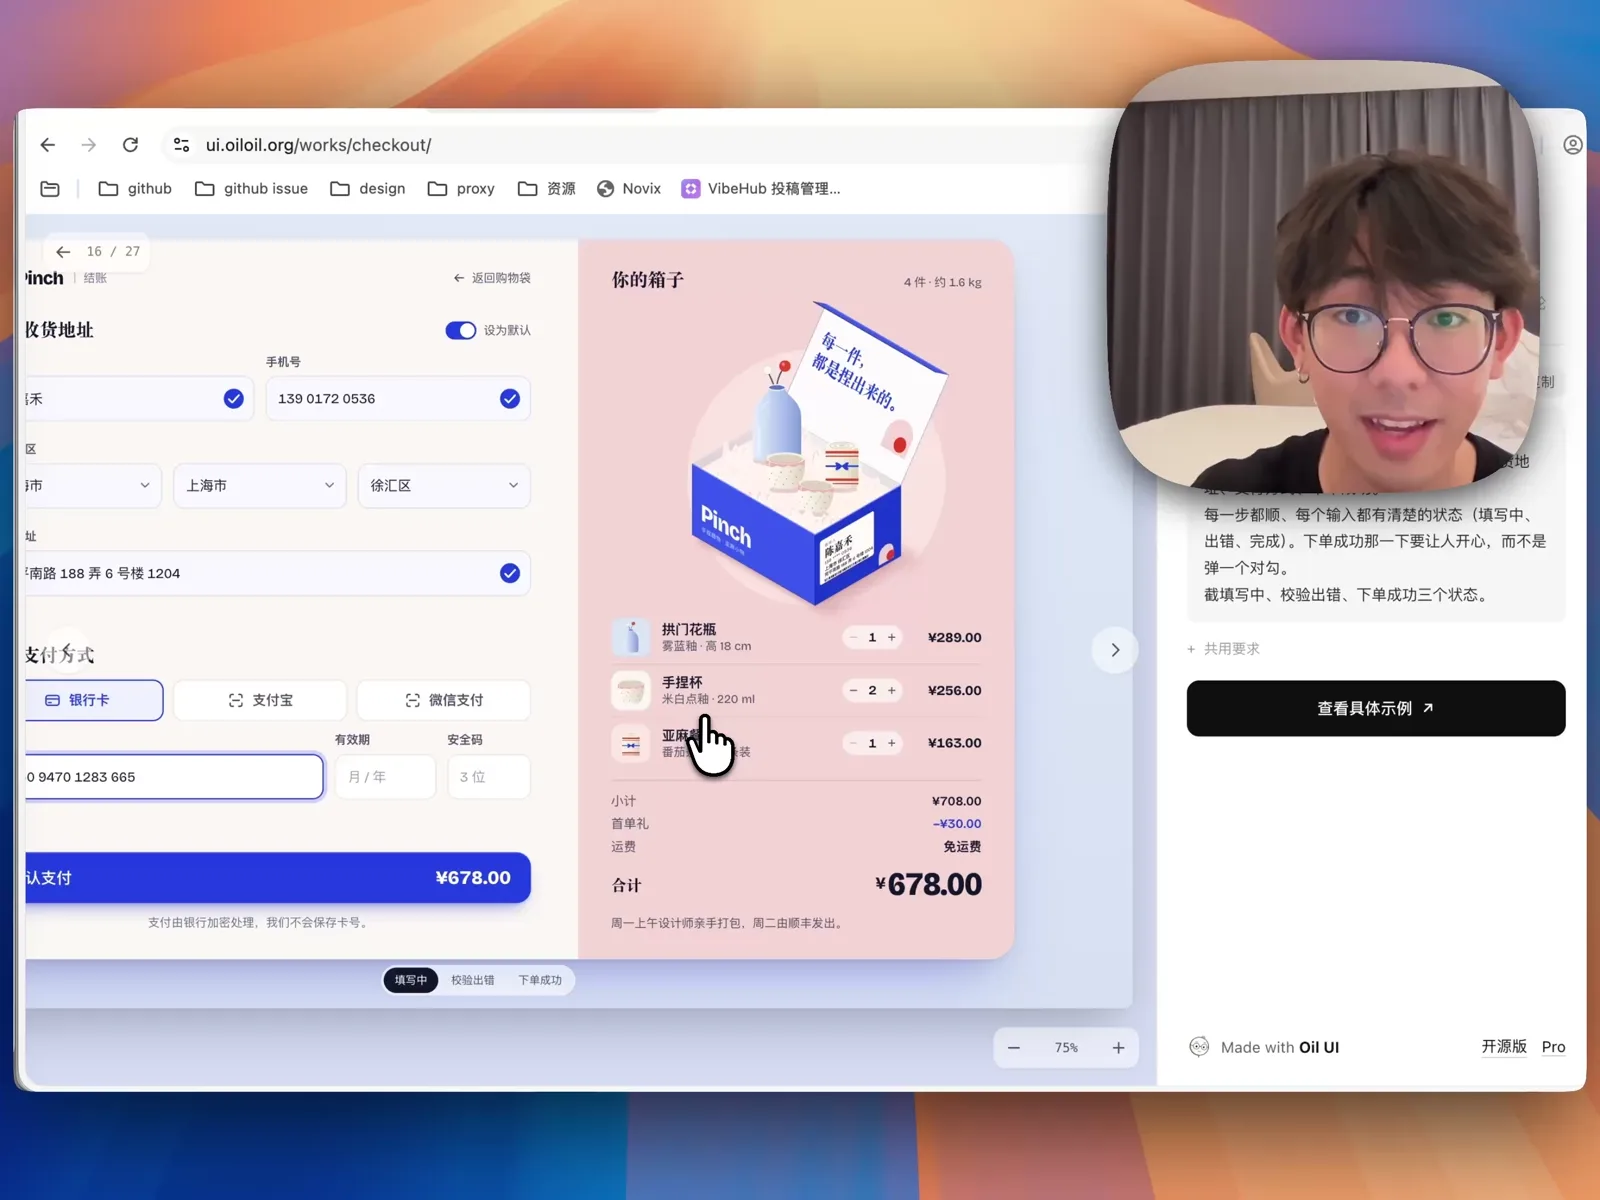The width and height of the screenshot is (1600, 1200).
Task: Go to next example with right chevron
Action: (x=1115, y=650)
